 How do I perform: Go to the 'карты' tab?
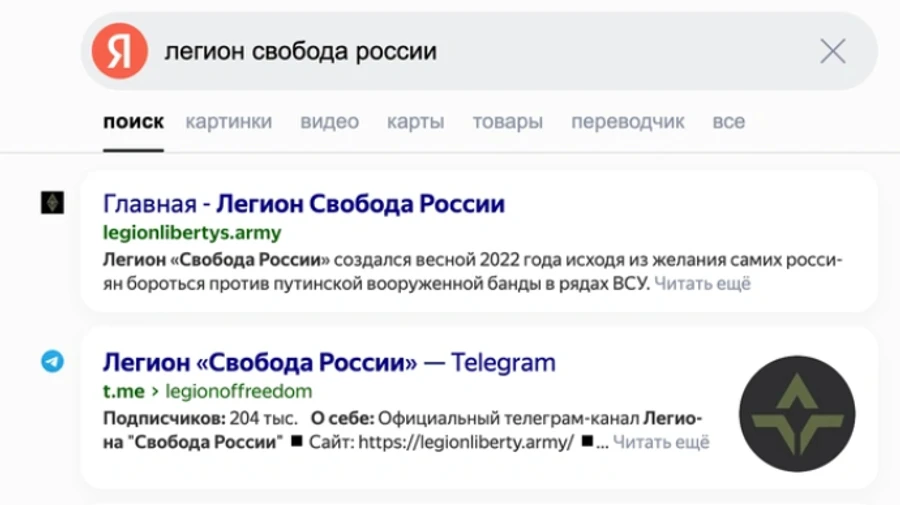(x=416, y=122)
